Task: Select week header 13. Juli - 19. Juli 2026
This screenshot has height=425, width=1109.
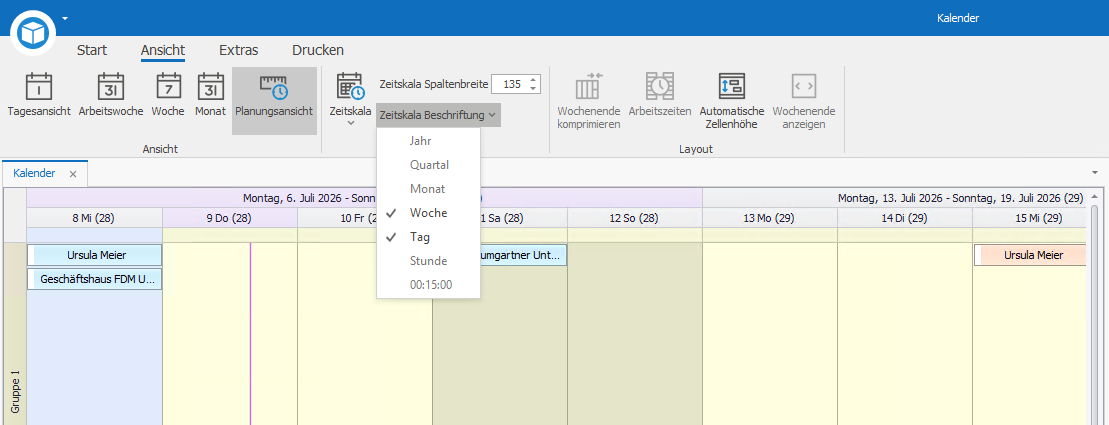Action: pos(895,197)
